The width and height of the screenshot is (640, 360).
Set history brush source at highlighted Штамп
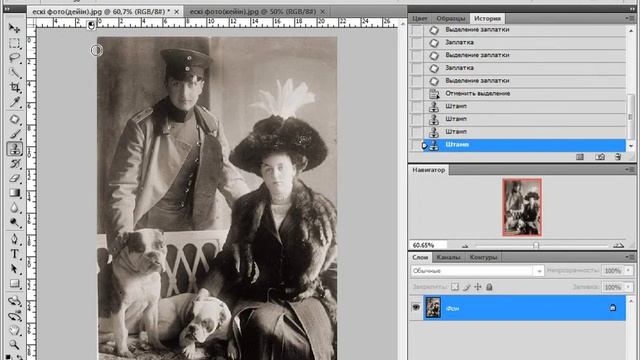pos(417,145)
